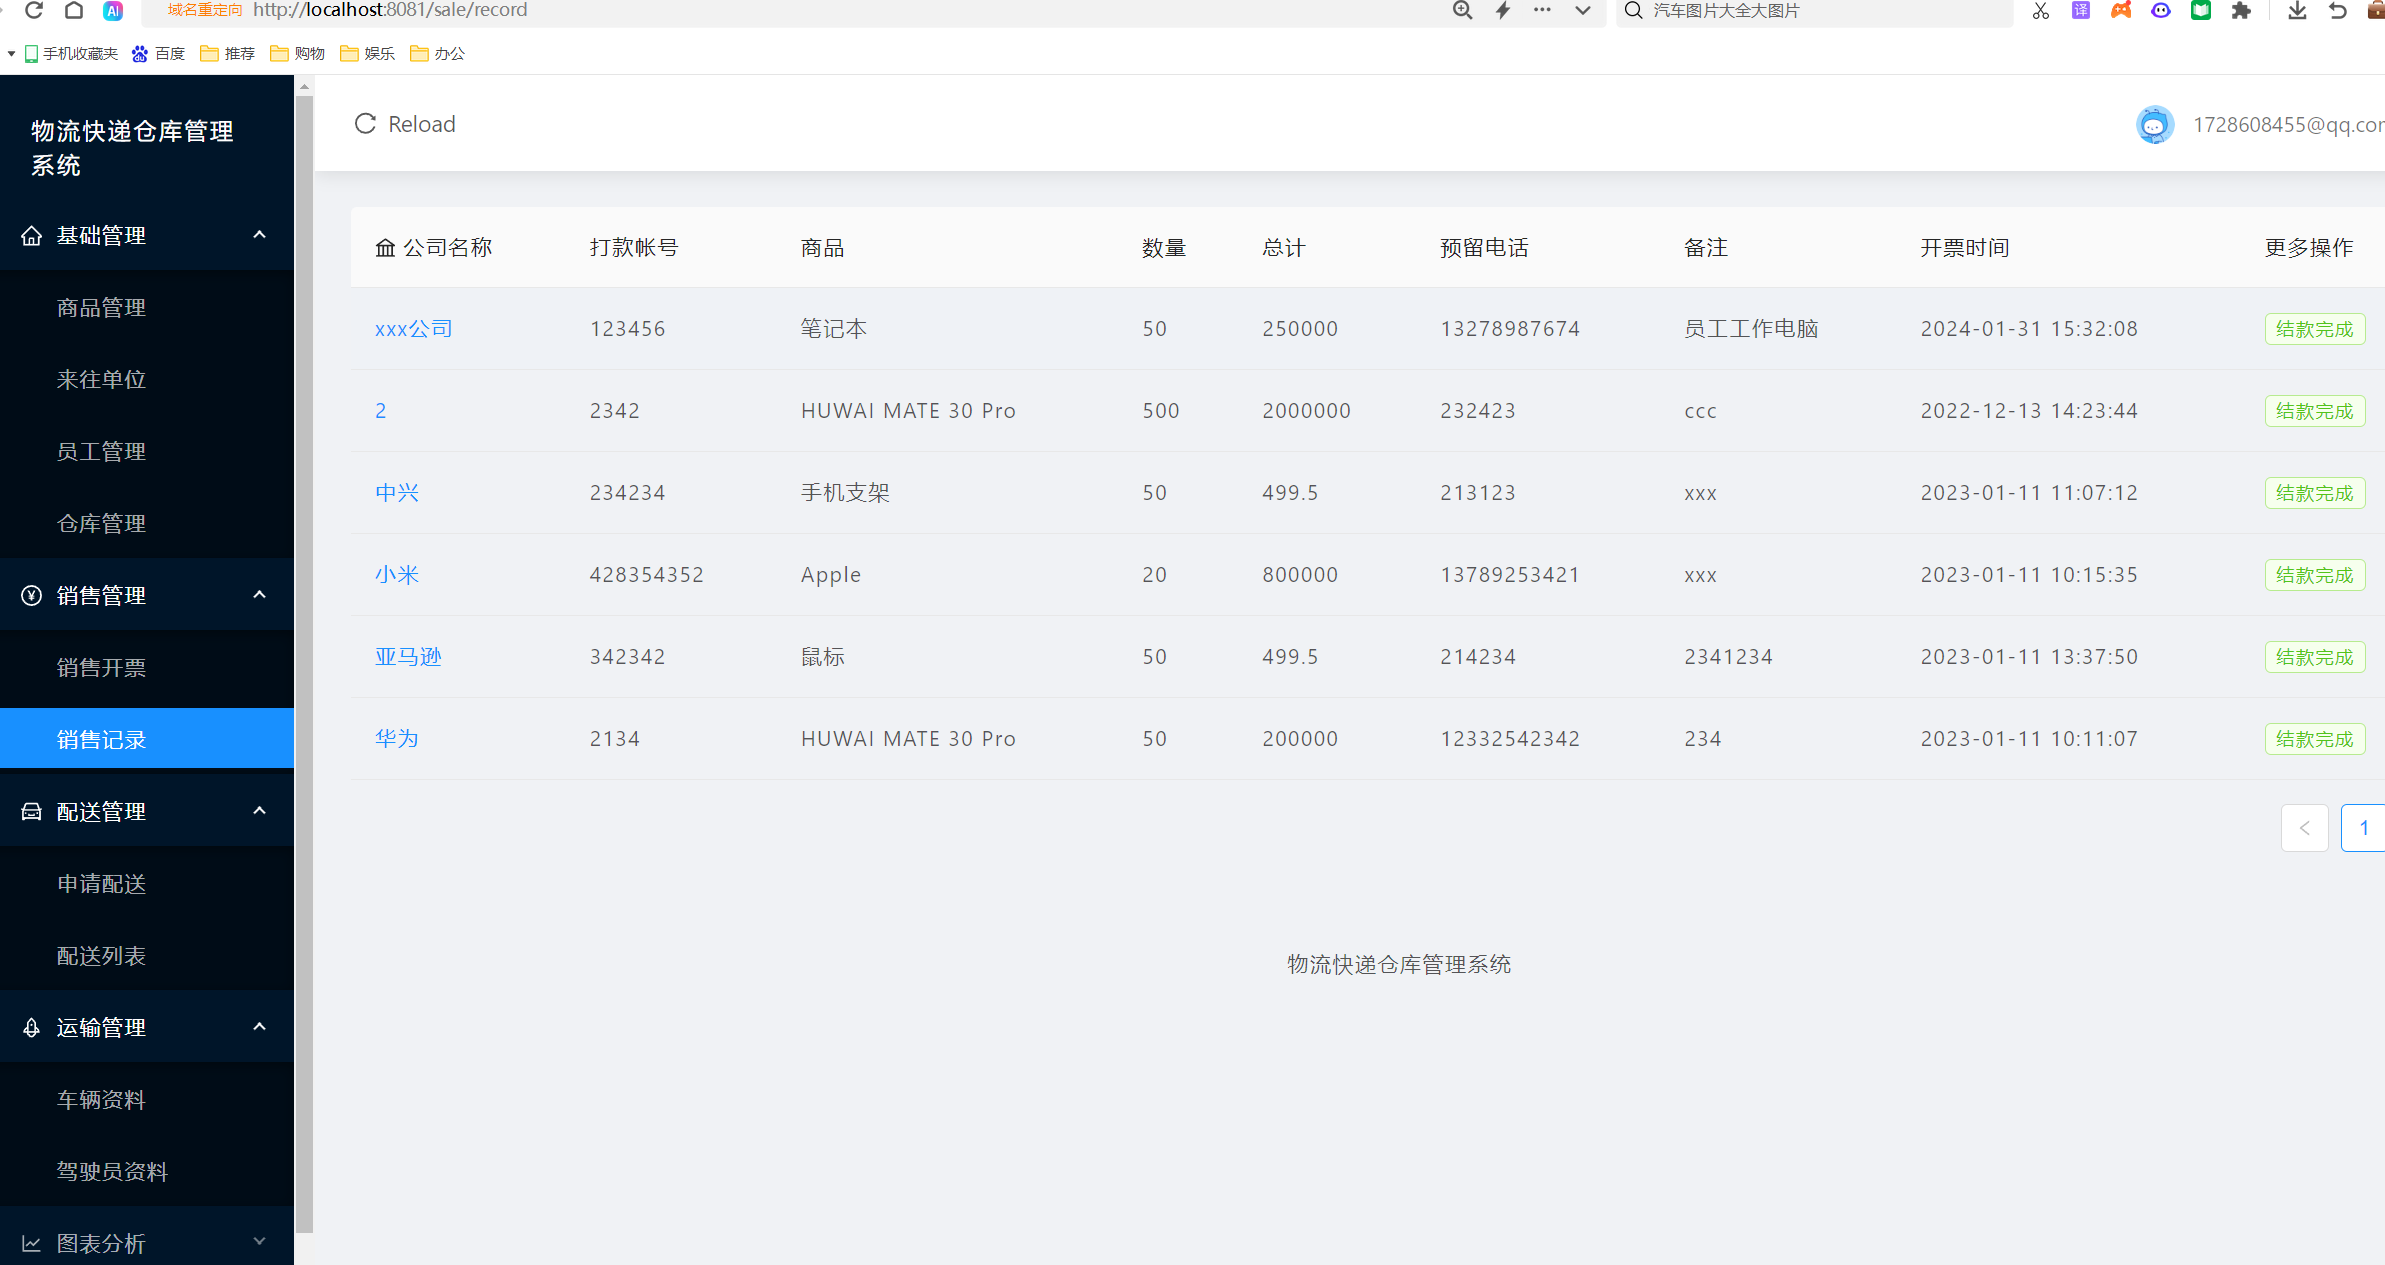Click the bank icon in 公司名称 header
Viewport: 2385px width, 1265px height.
click(x=386, y=247)
